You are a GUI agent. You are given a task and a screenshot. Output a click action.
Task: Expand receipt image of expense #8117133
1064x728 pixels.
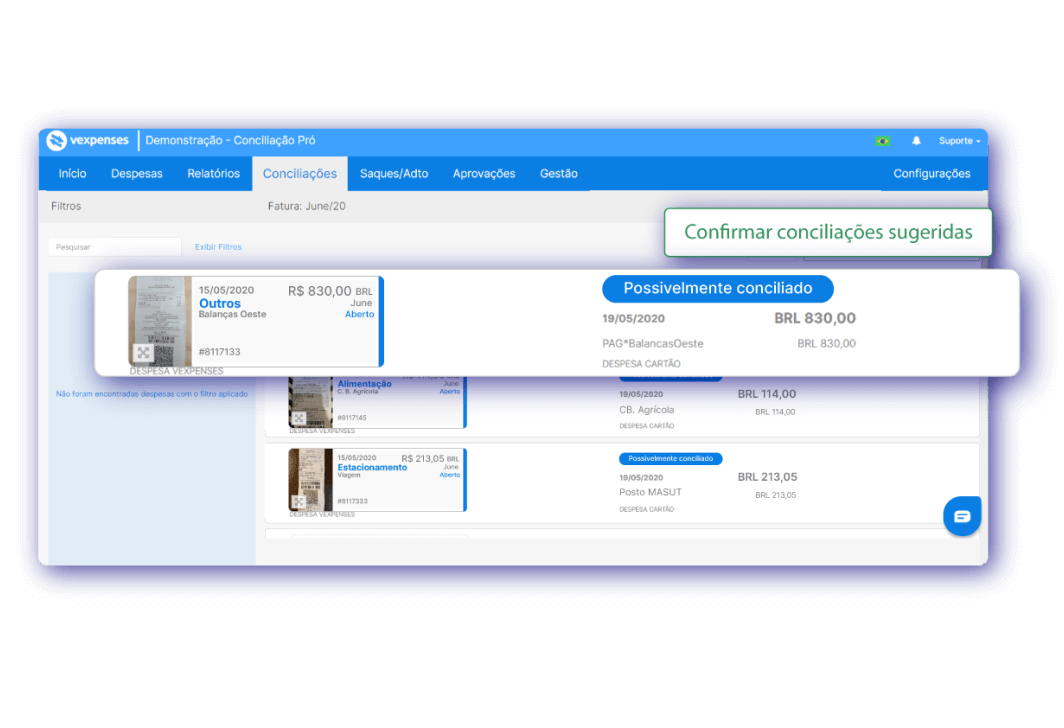(x=143, y=353)
